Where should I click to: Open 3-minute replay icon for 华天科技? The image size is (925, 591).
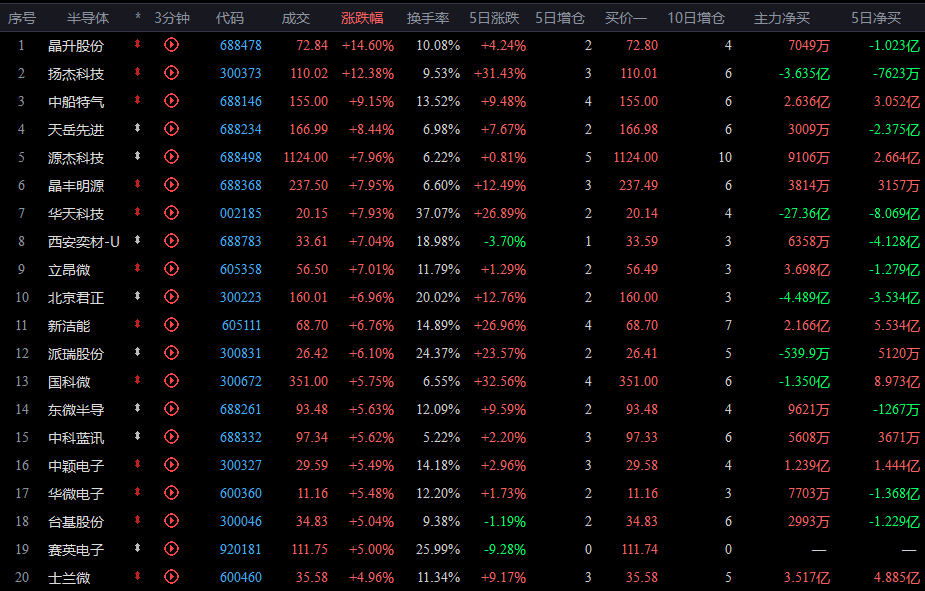coord(171,212)
